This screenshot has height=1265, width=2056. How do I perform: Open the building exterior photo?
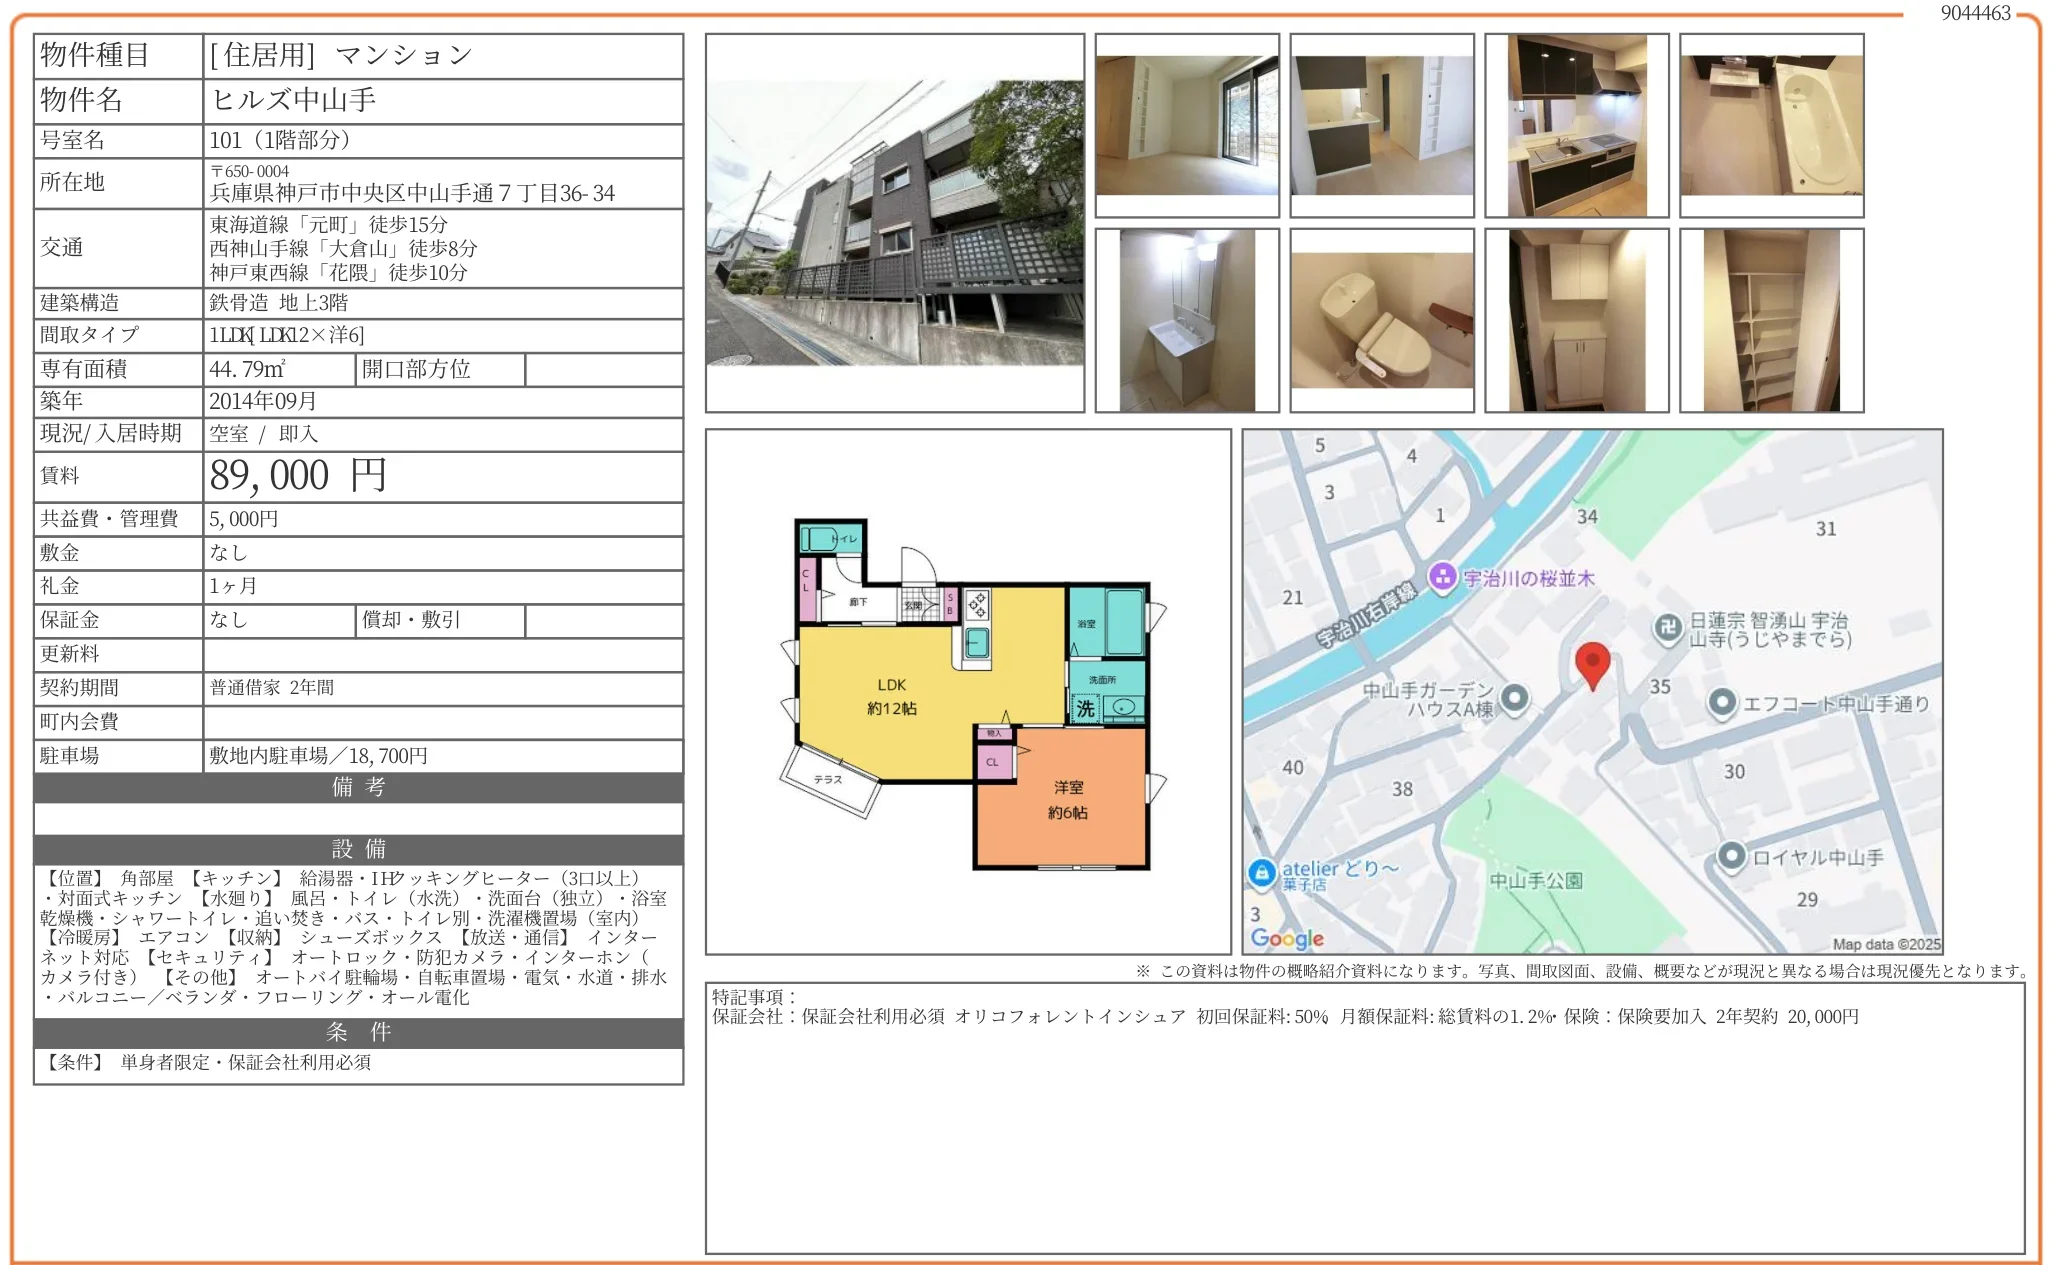894,222
